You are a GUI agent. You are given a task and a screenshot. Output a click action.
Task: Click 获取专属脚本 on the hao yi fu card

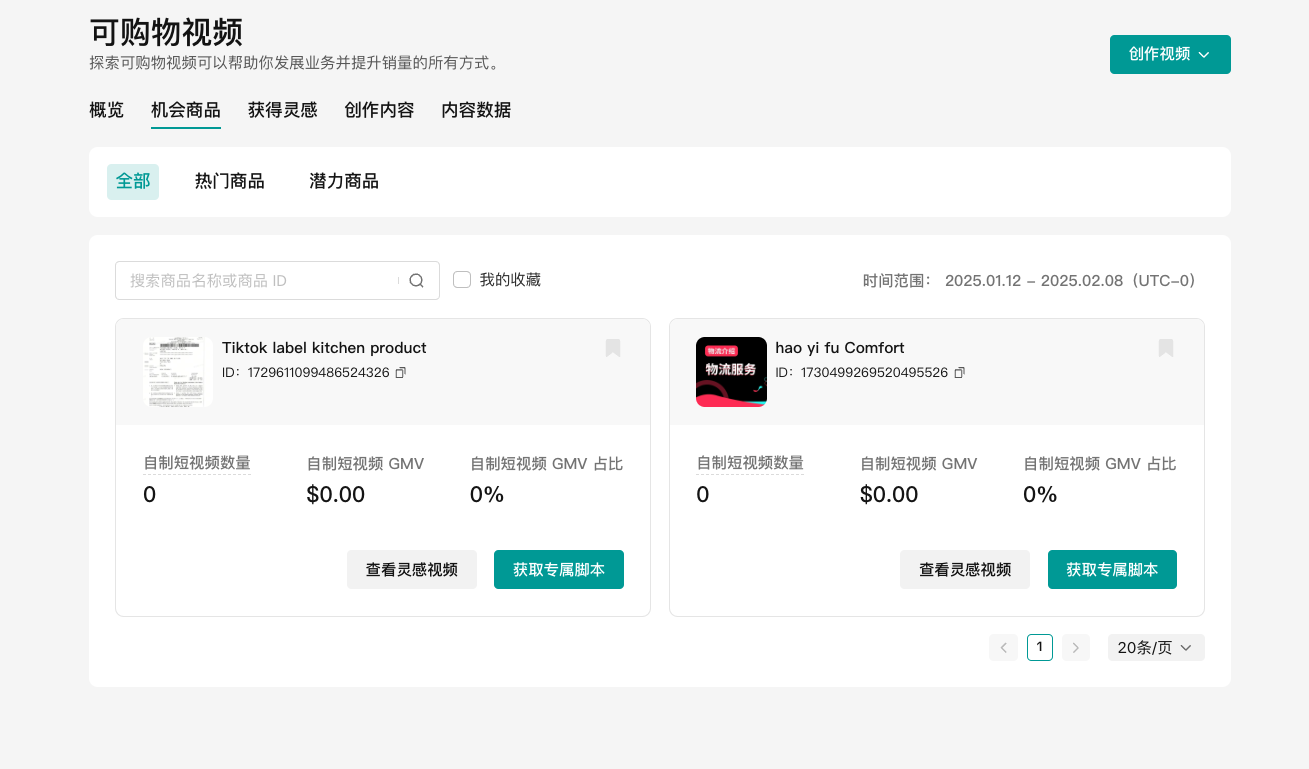click(1112, 569)
